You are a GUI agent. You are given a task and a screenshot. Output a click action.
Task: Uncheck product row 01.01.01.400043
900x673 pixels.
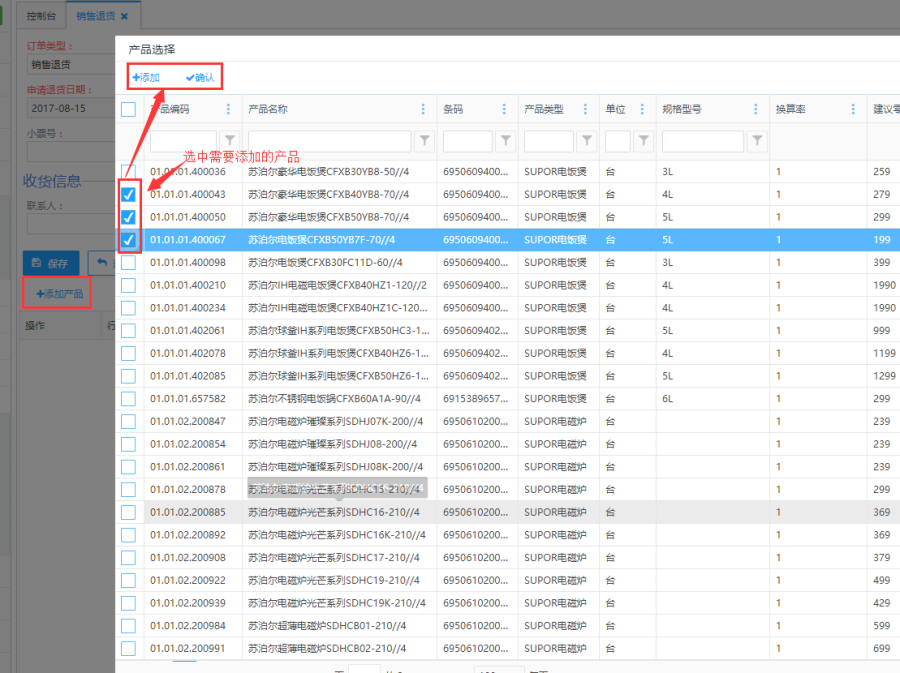tap(129, 194)
